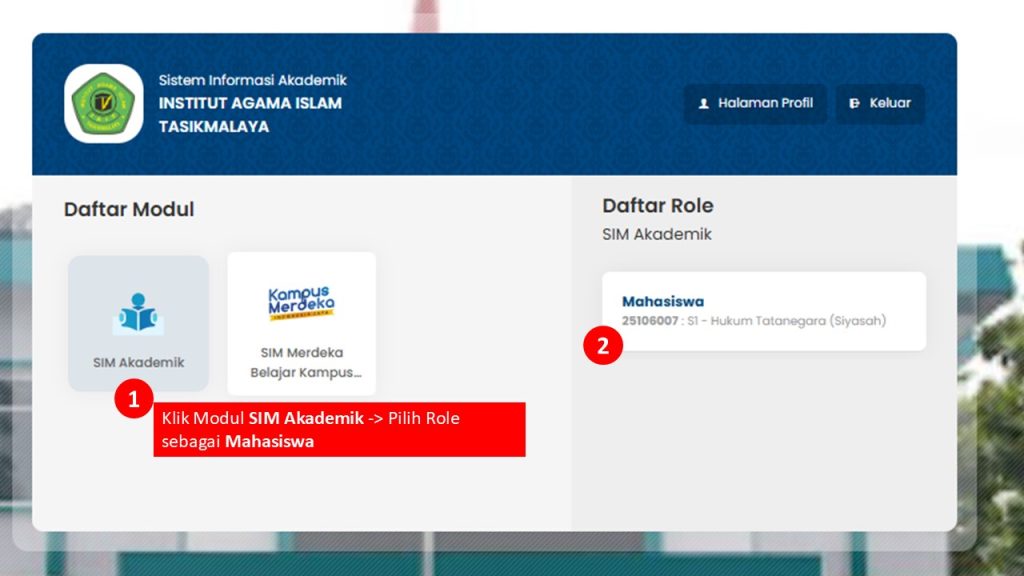Click student ID 25106007 program text
Viewport: 1024px width, 576px height.
(754, 321)
